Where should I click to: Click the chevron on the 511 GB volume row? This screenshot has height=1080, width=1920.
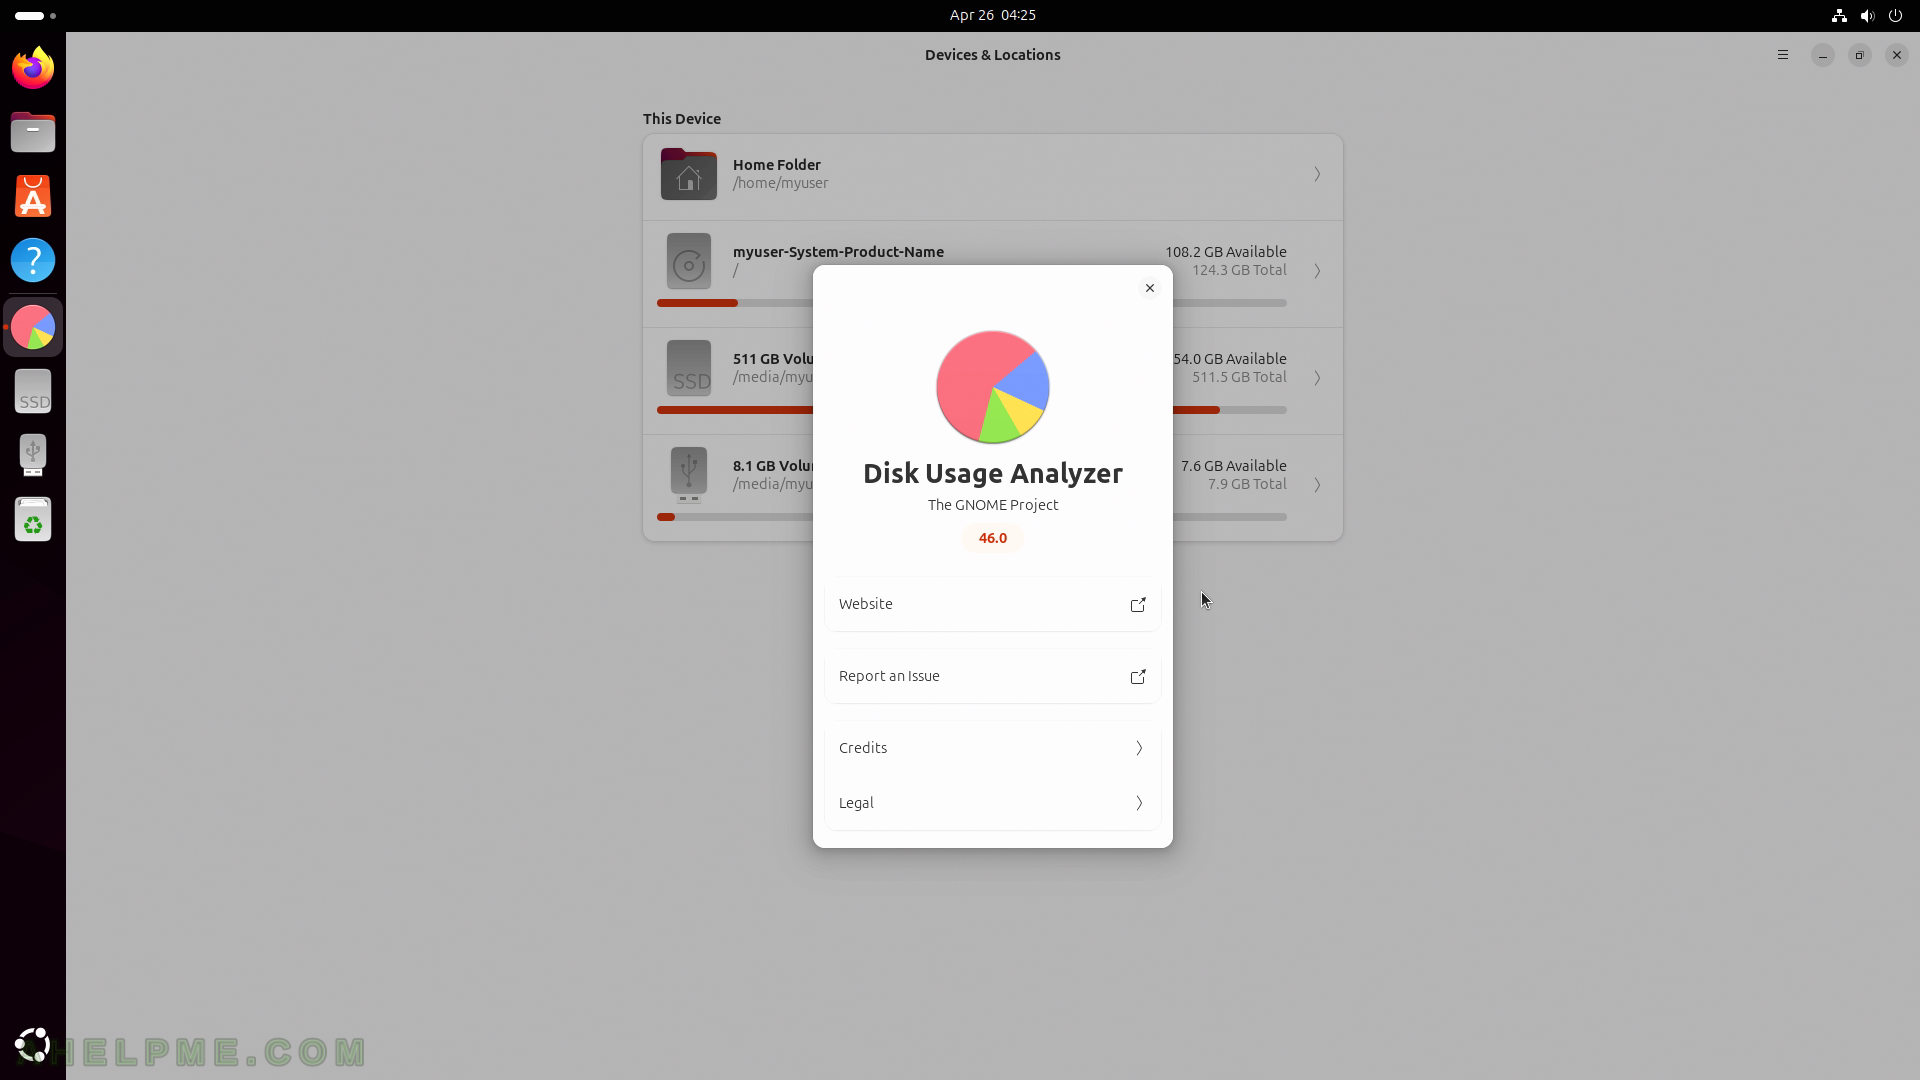[x=1317, y=378]
